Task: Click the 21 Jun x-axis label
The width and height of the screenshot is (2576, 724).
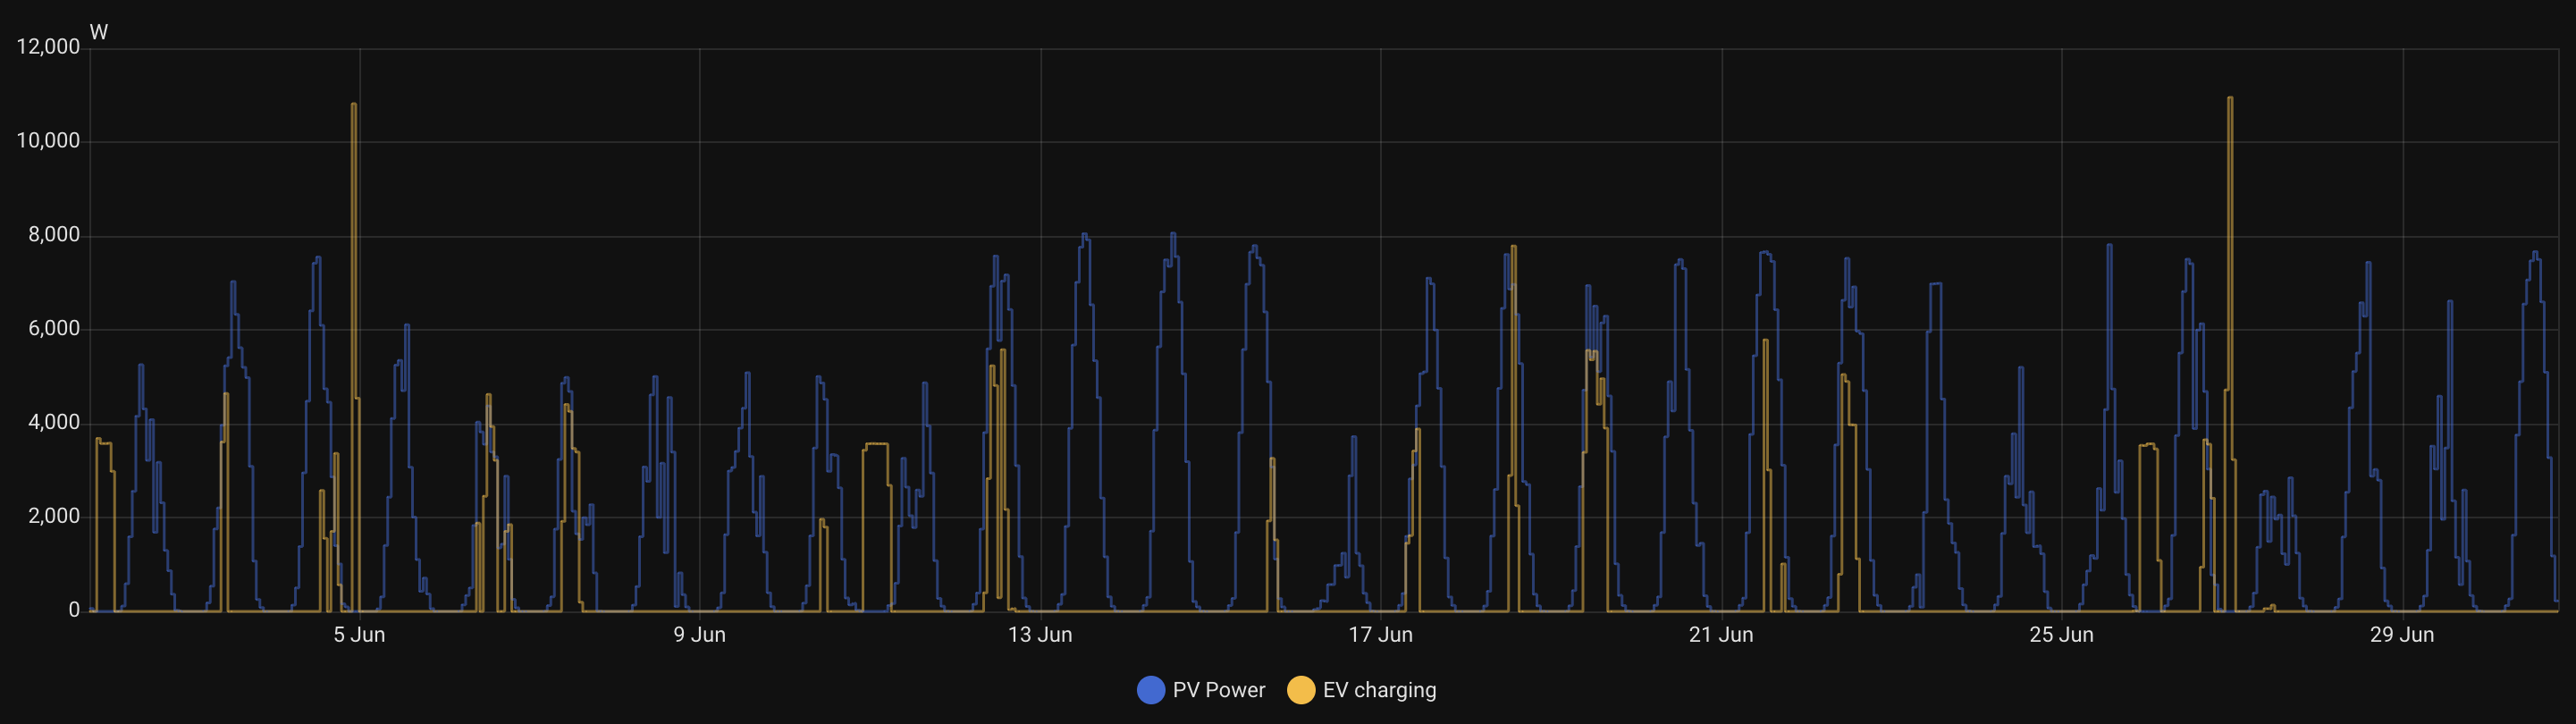Action: click(x=1721, y=635)
